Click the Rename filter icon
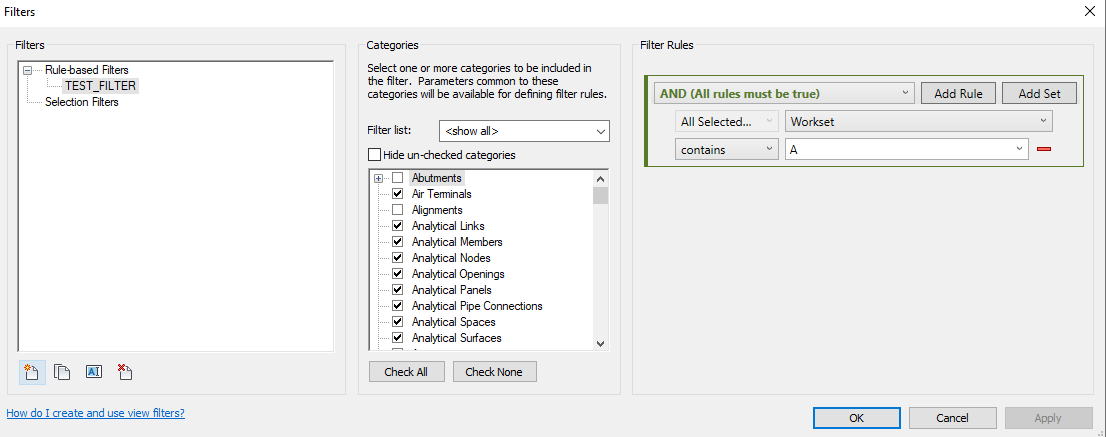 click(94, 372)
